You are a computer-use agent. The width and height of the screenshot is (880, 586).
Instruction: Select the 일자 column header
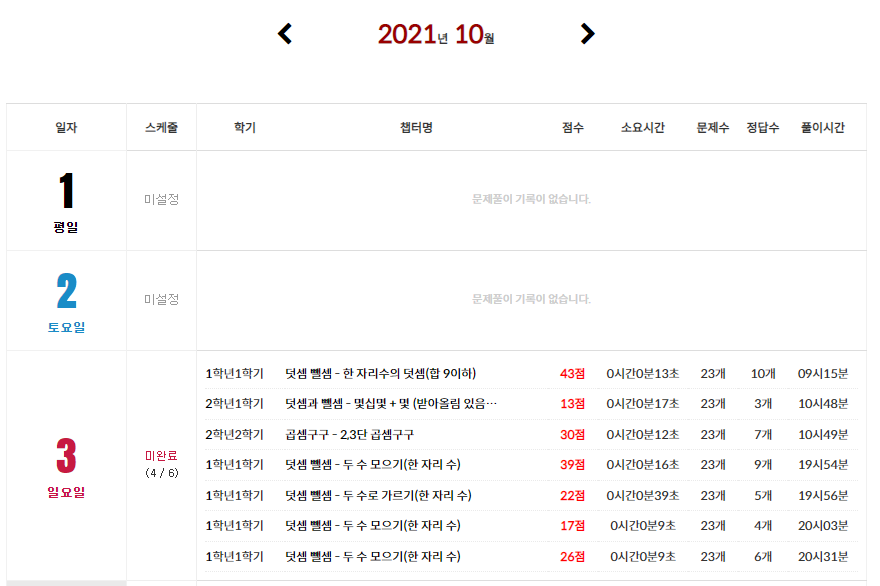(66, 127)
